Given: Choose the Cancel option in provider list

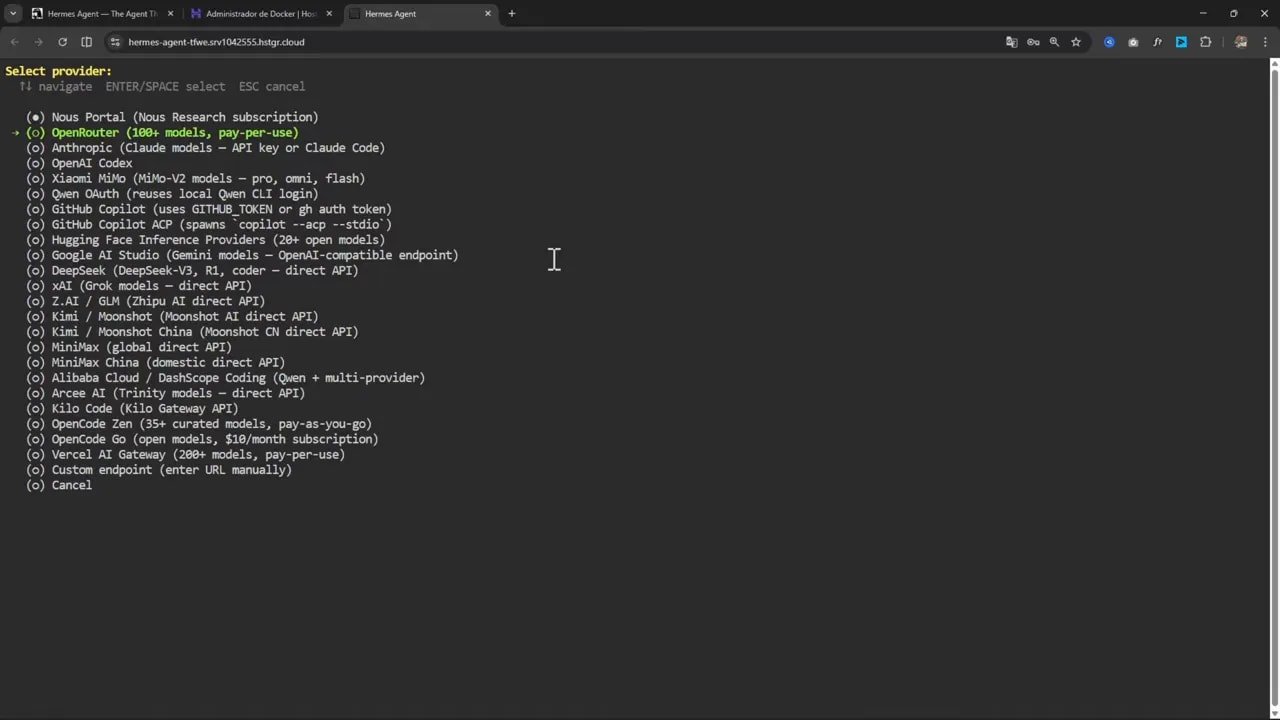Looking at the screenshot, I should 59,485.
